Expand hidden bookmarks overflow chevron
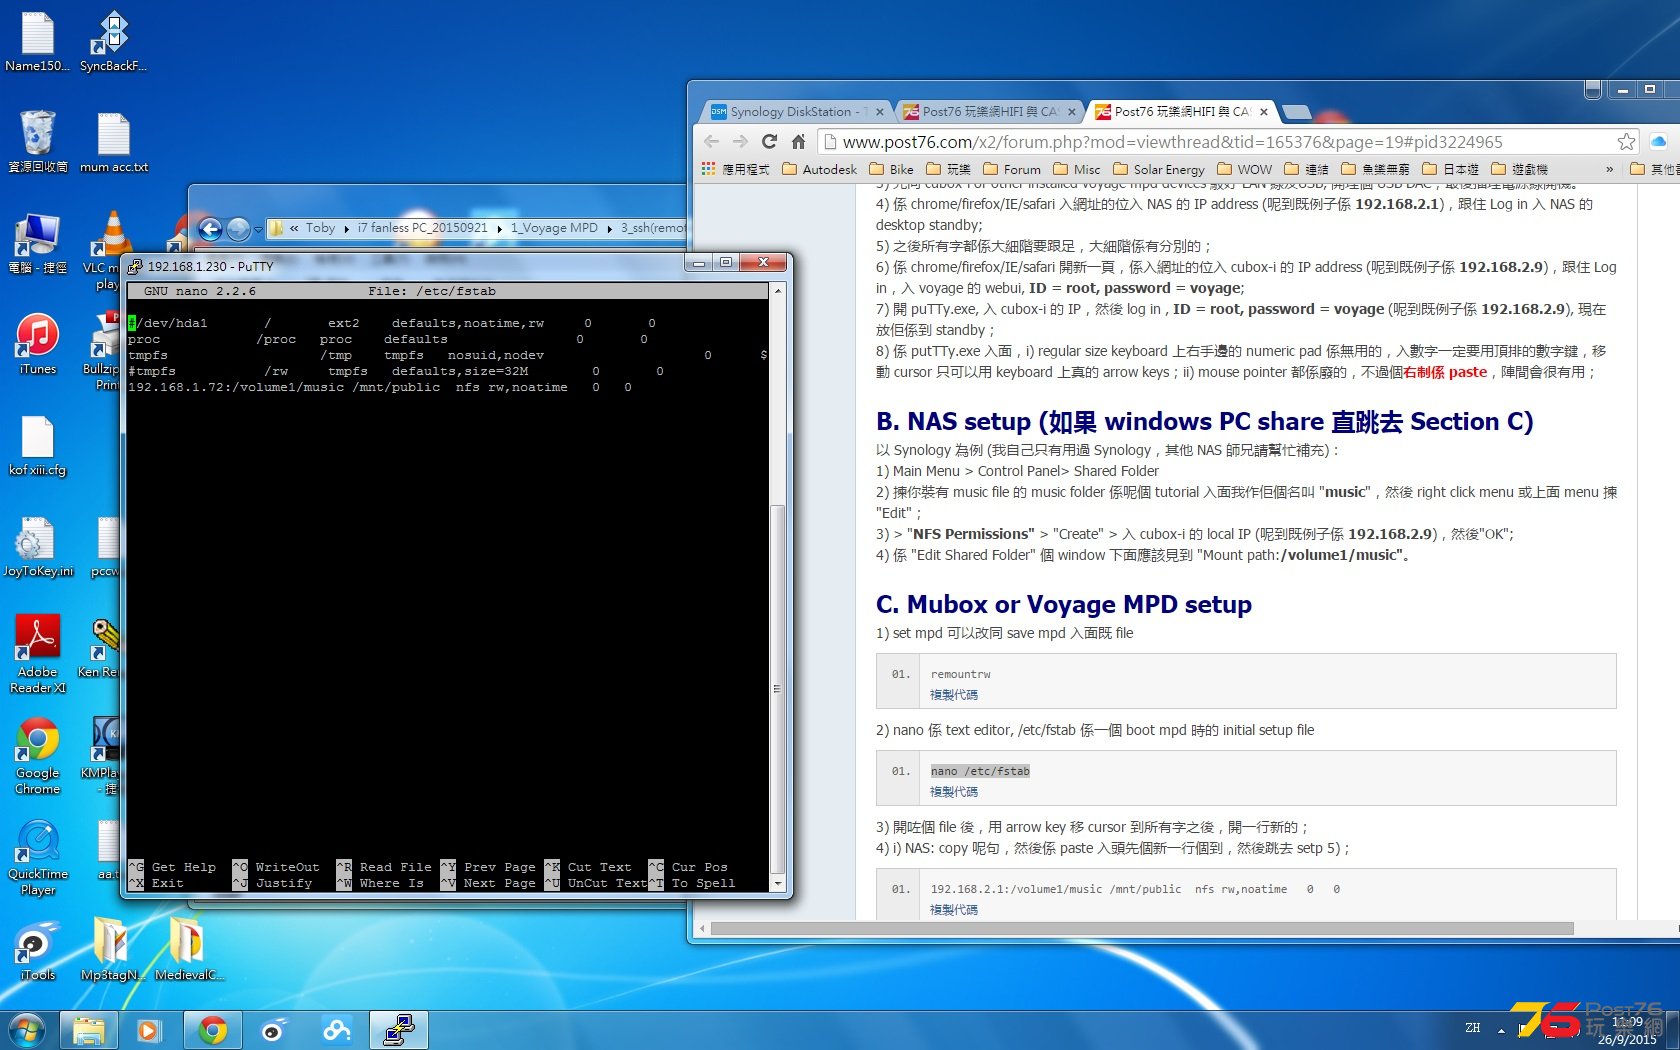This screenshot has height=1050, width=1680. click(x=1609, y=169)
